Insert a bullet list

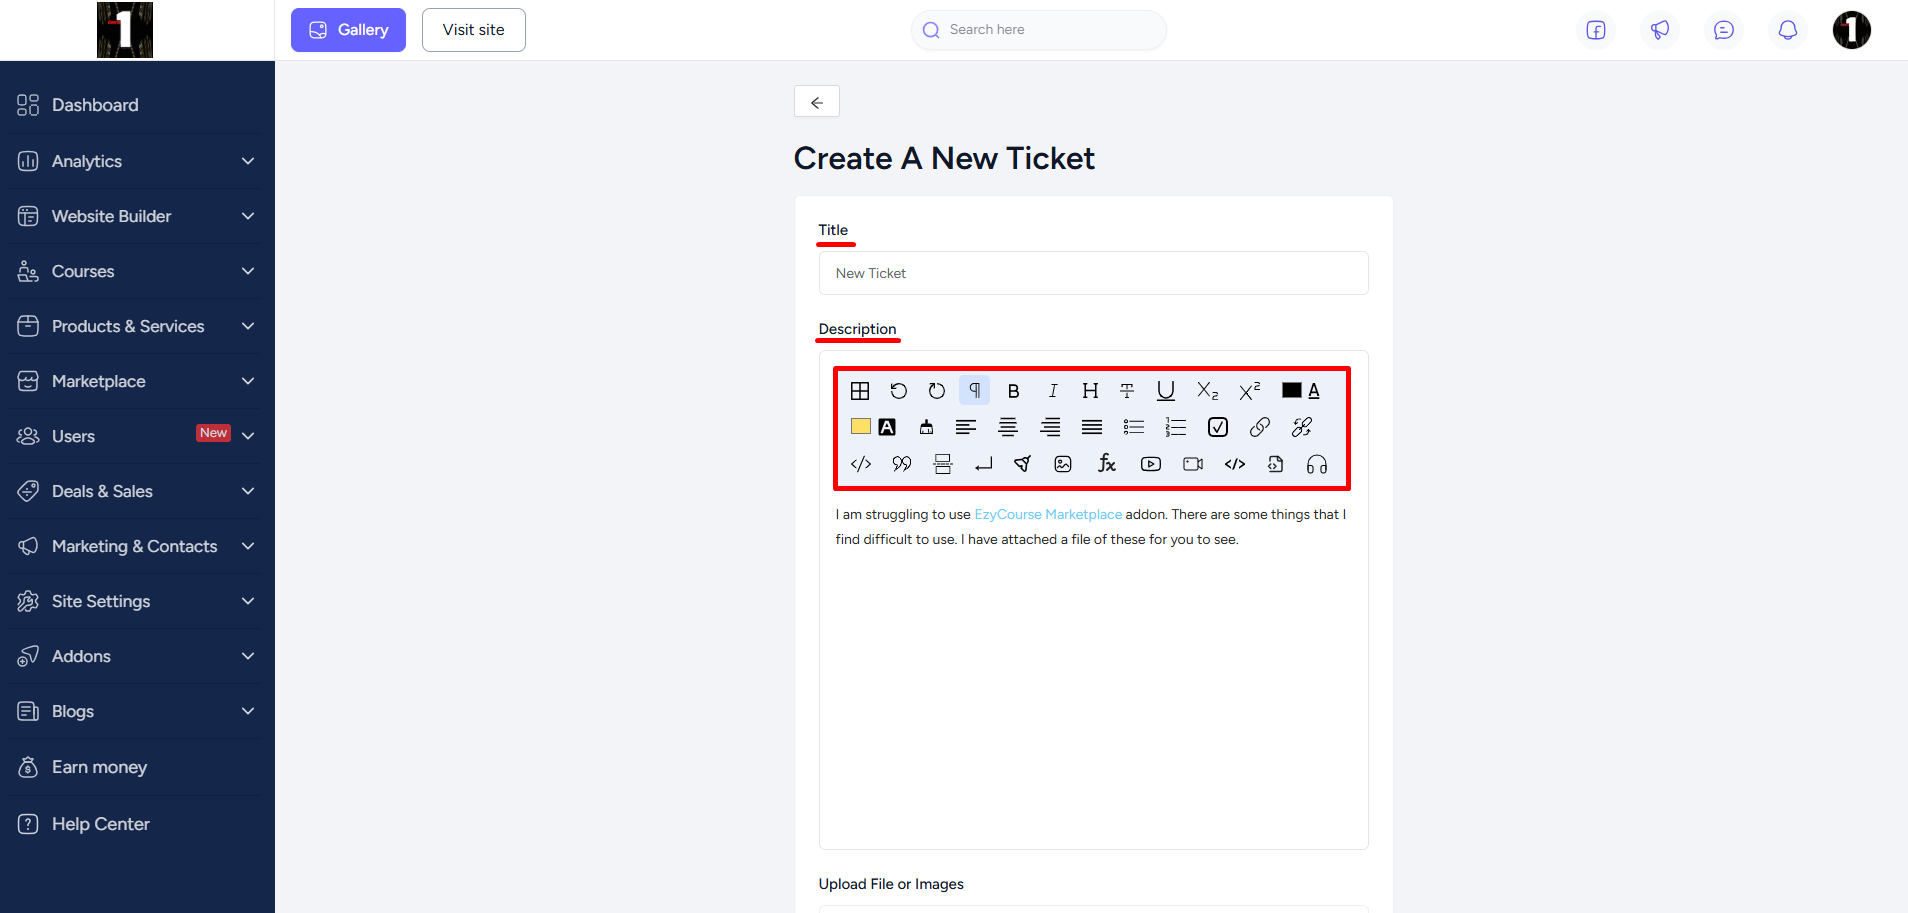click(x=1133, y=428)
